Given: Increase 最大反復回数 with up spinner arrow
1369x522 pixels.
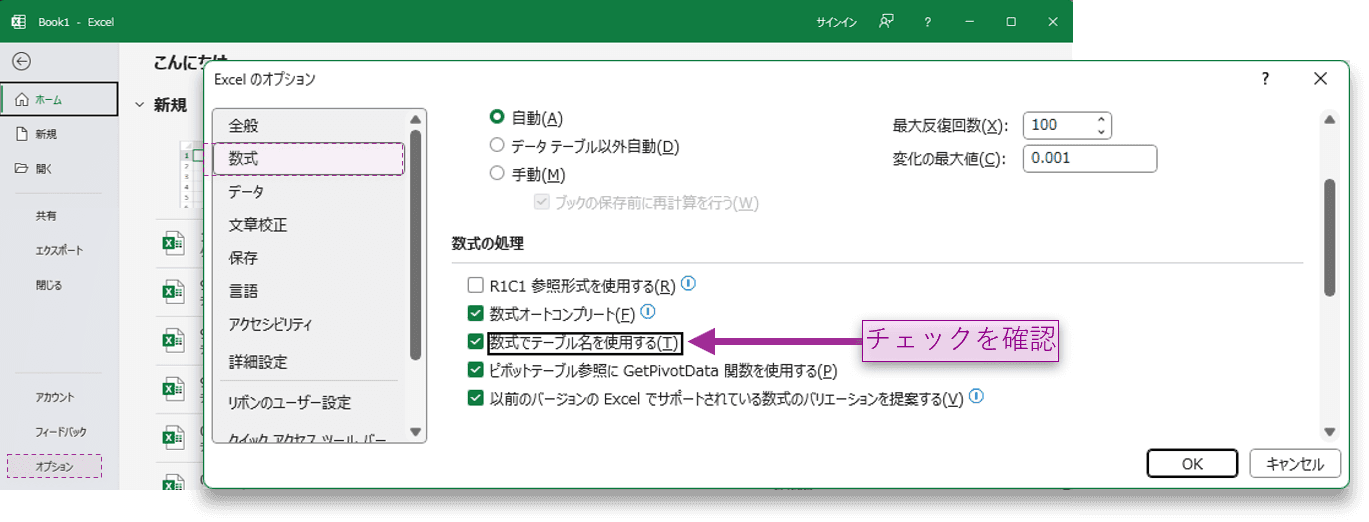Looking at the screenshot, I should 1101,119.
